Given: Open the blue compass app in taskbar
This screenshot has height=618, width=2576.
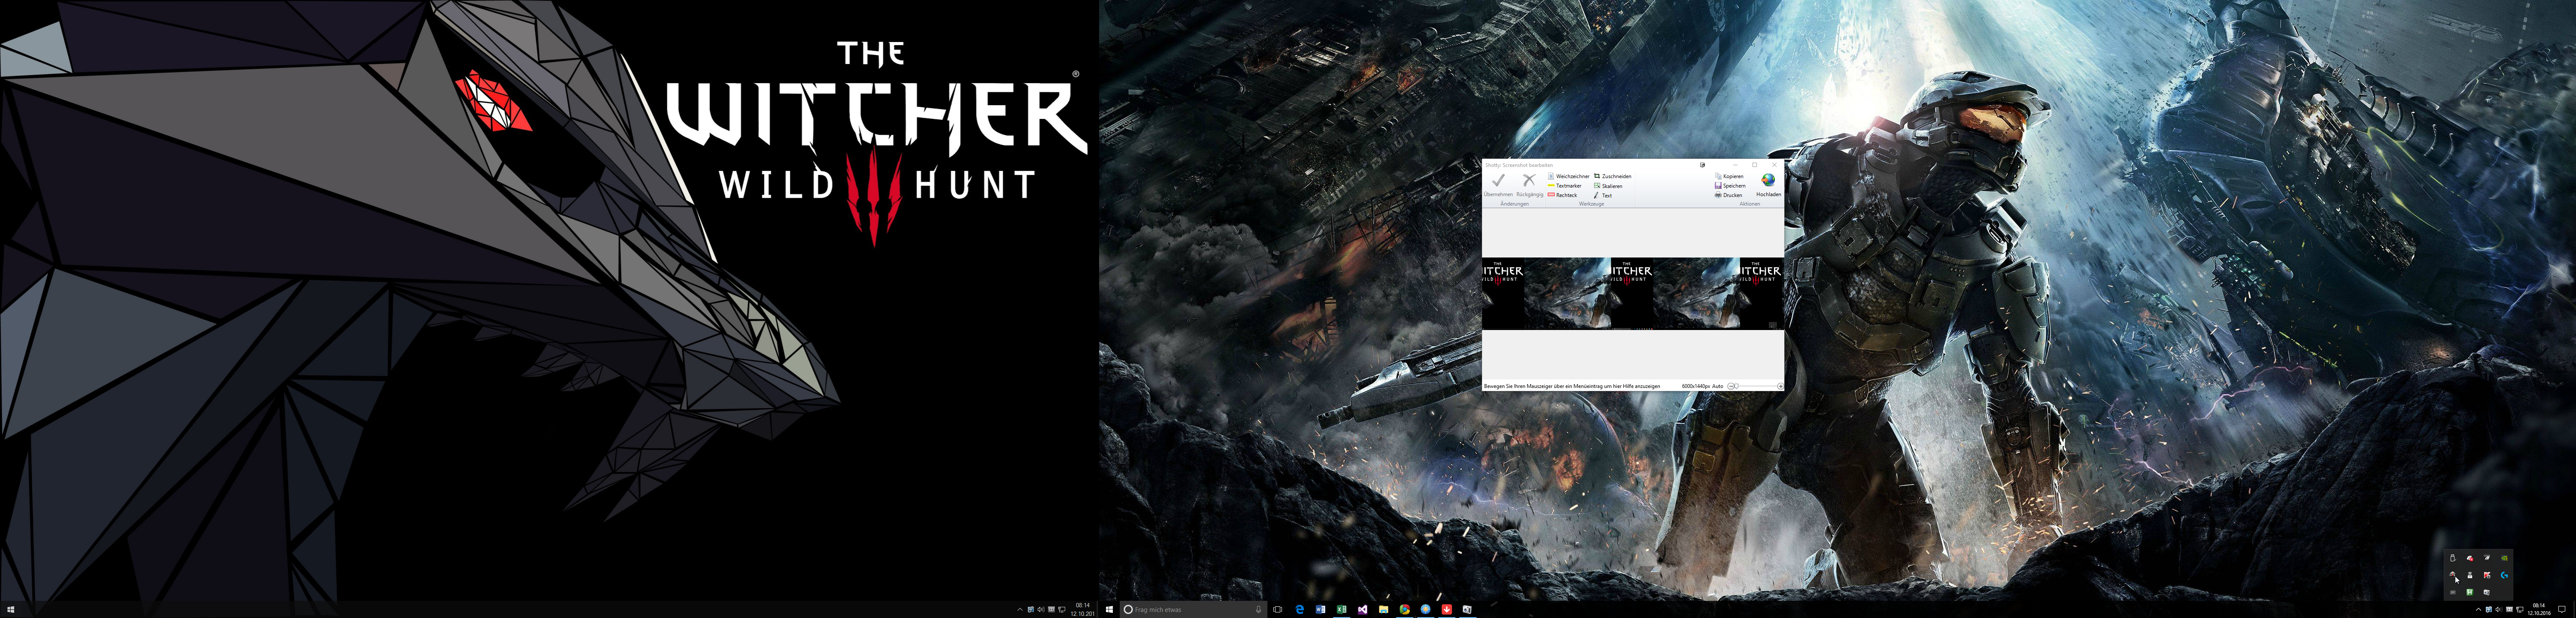Looking at the screenshot, I should coord(1426,609).
